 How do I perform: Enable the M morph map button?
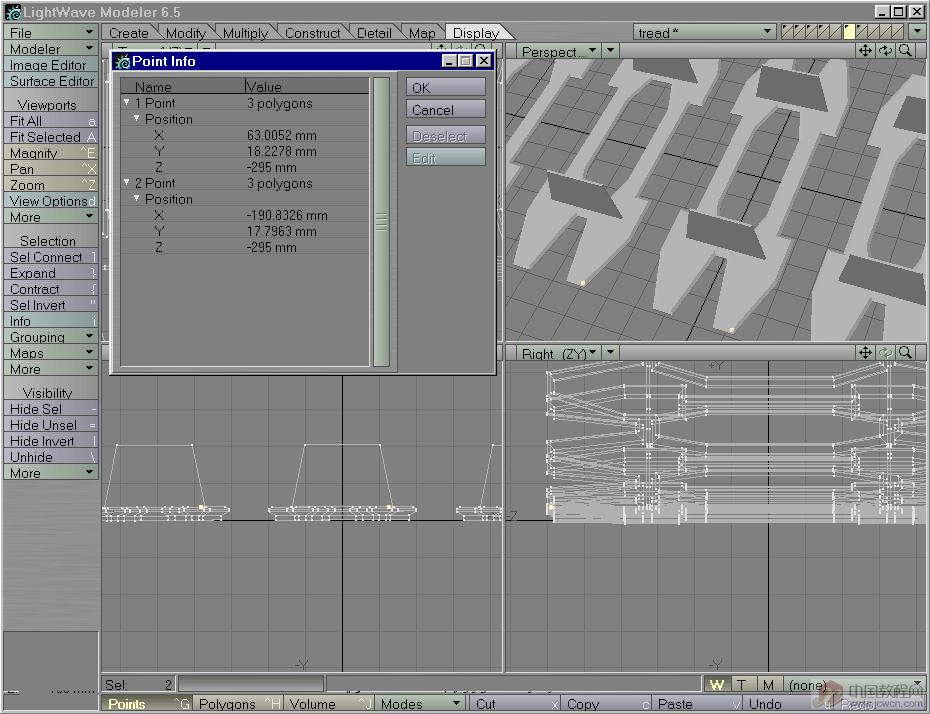click(x=768, y=685)
